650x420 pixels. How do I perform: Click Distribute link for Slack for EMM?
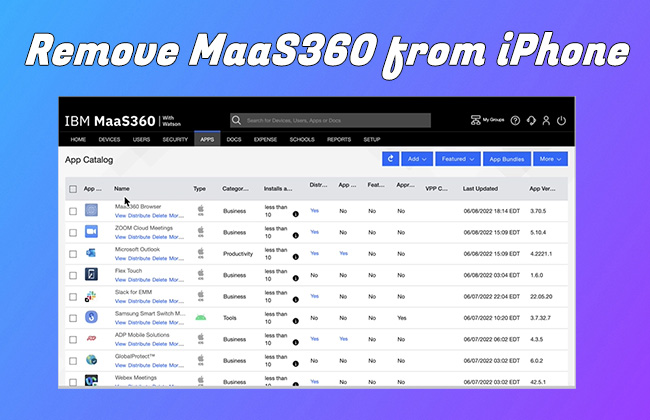pyautogui.click(x=139, y=301)
